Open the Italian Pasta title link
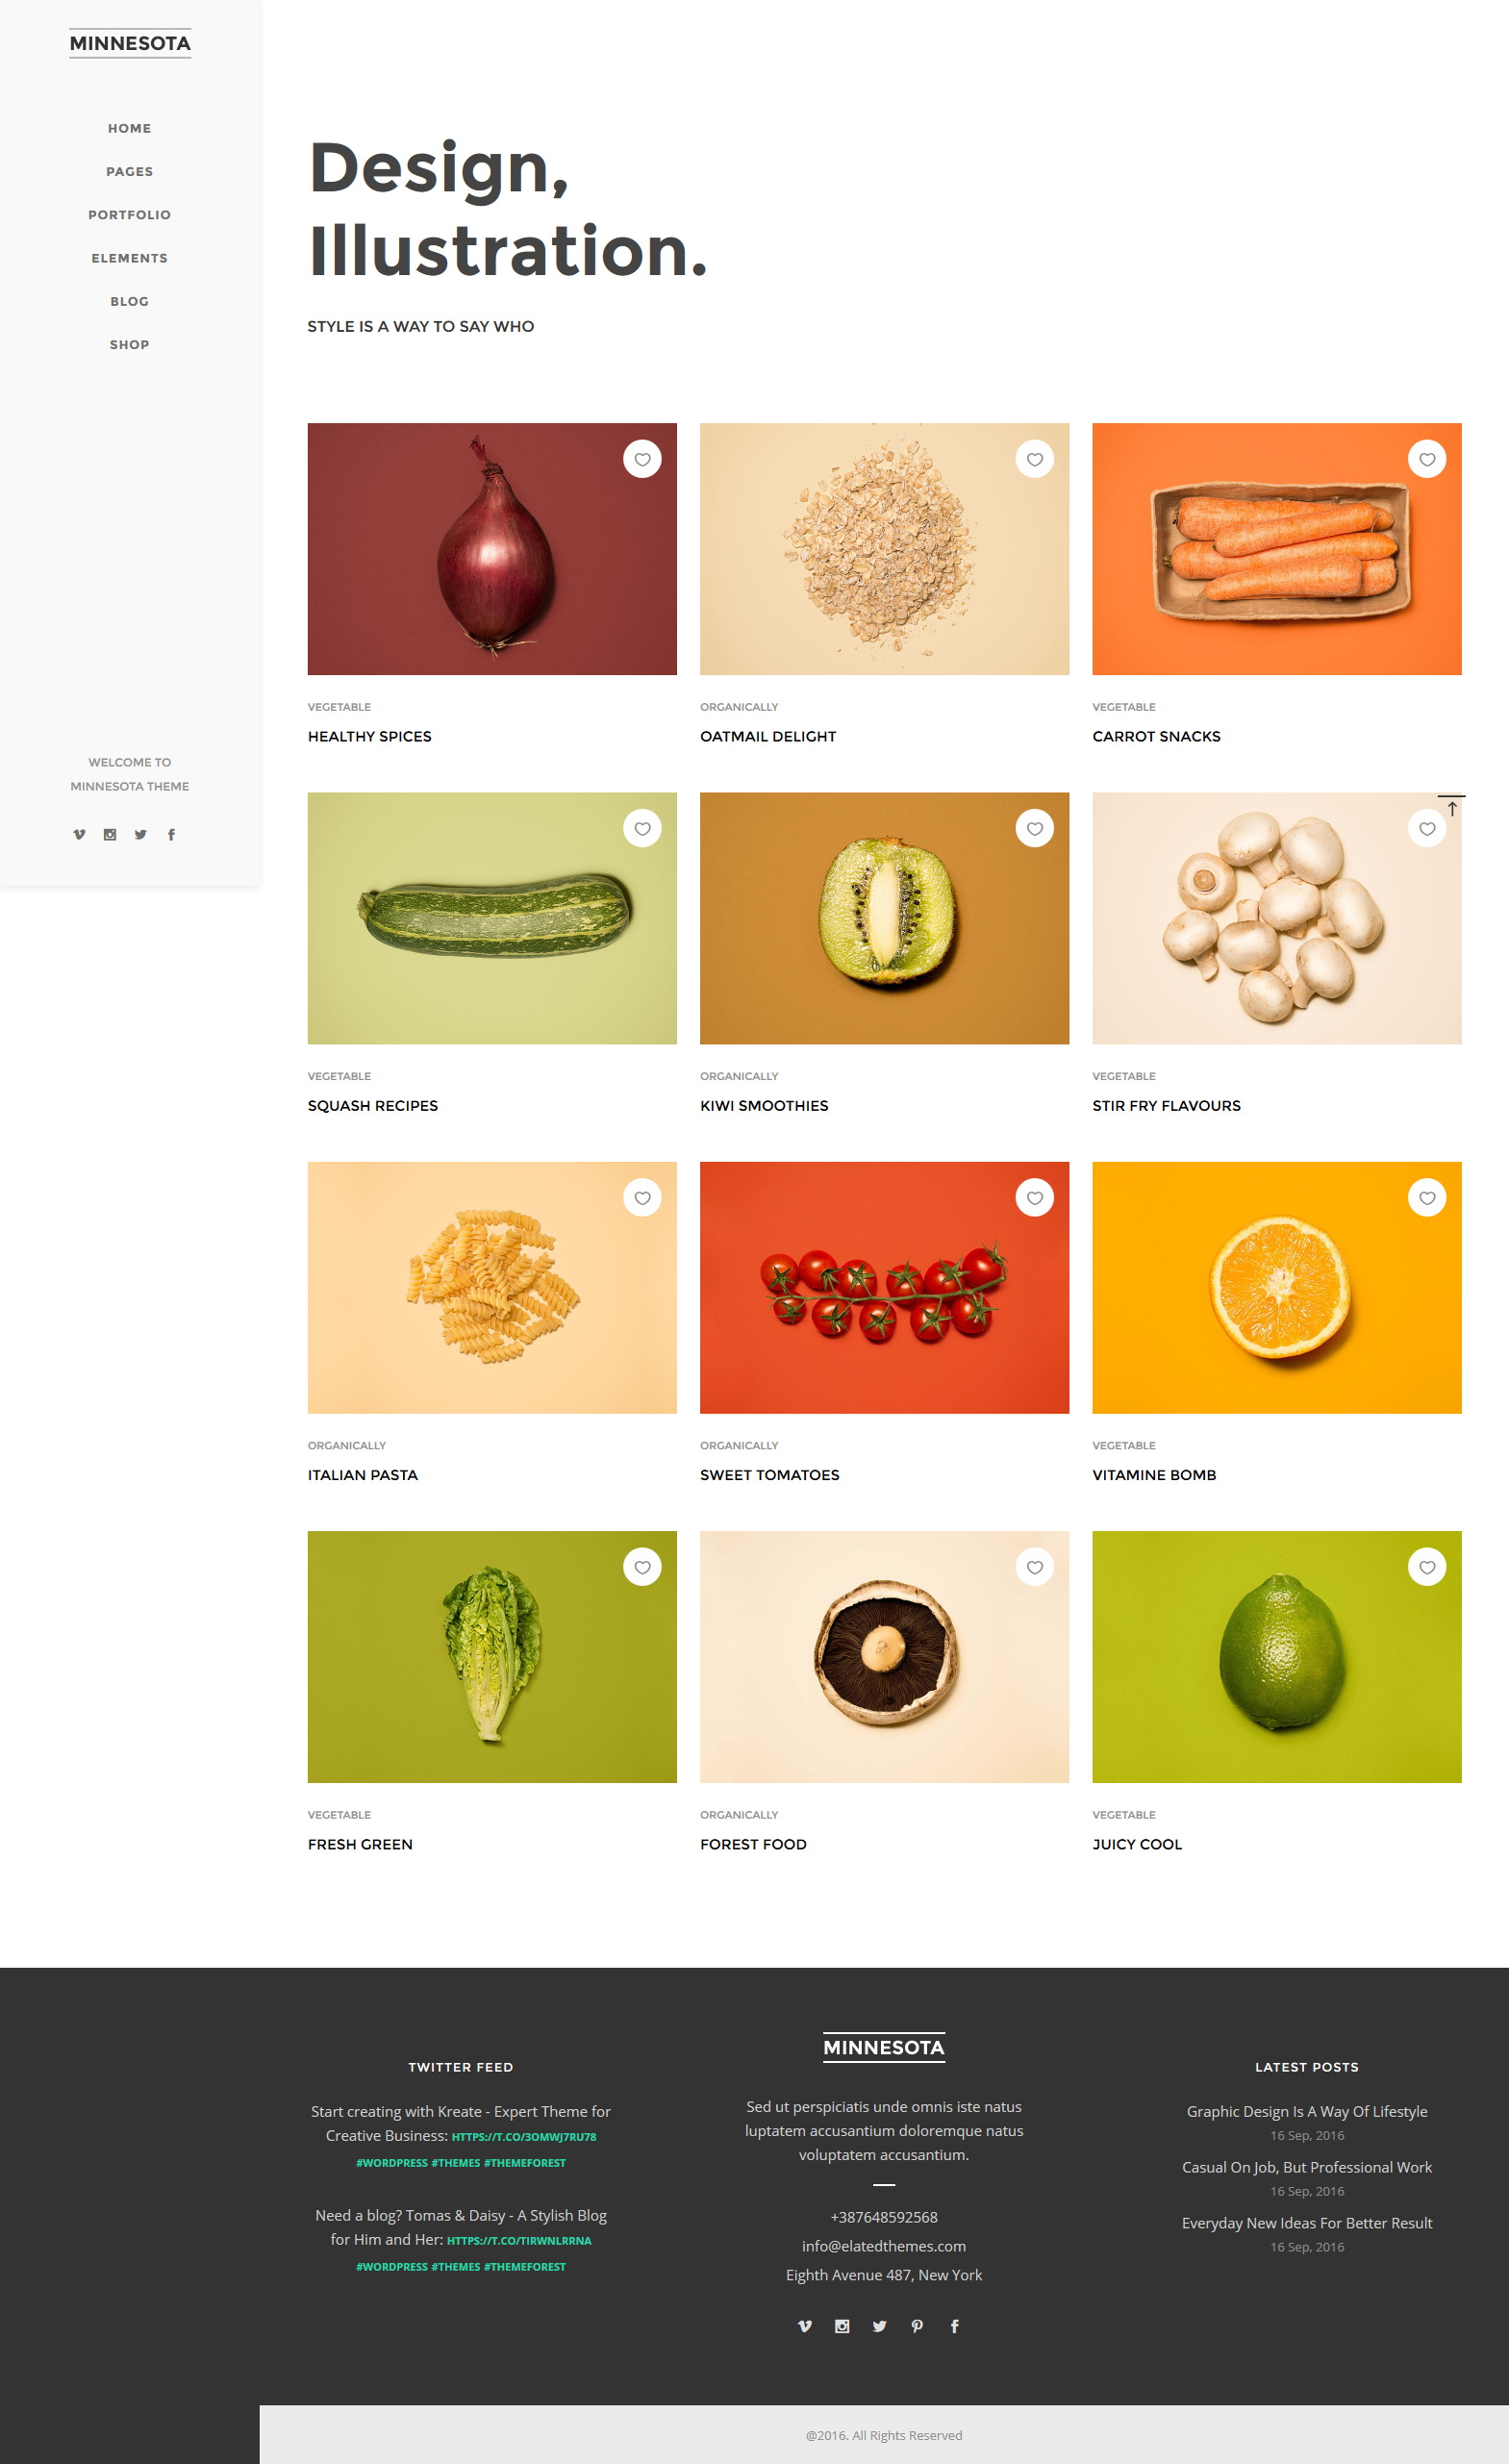 pos(363,1474)
